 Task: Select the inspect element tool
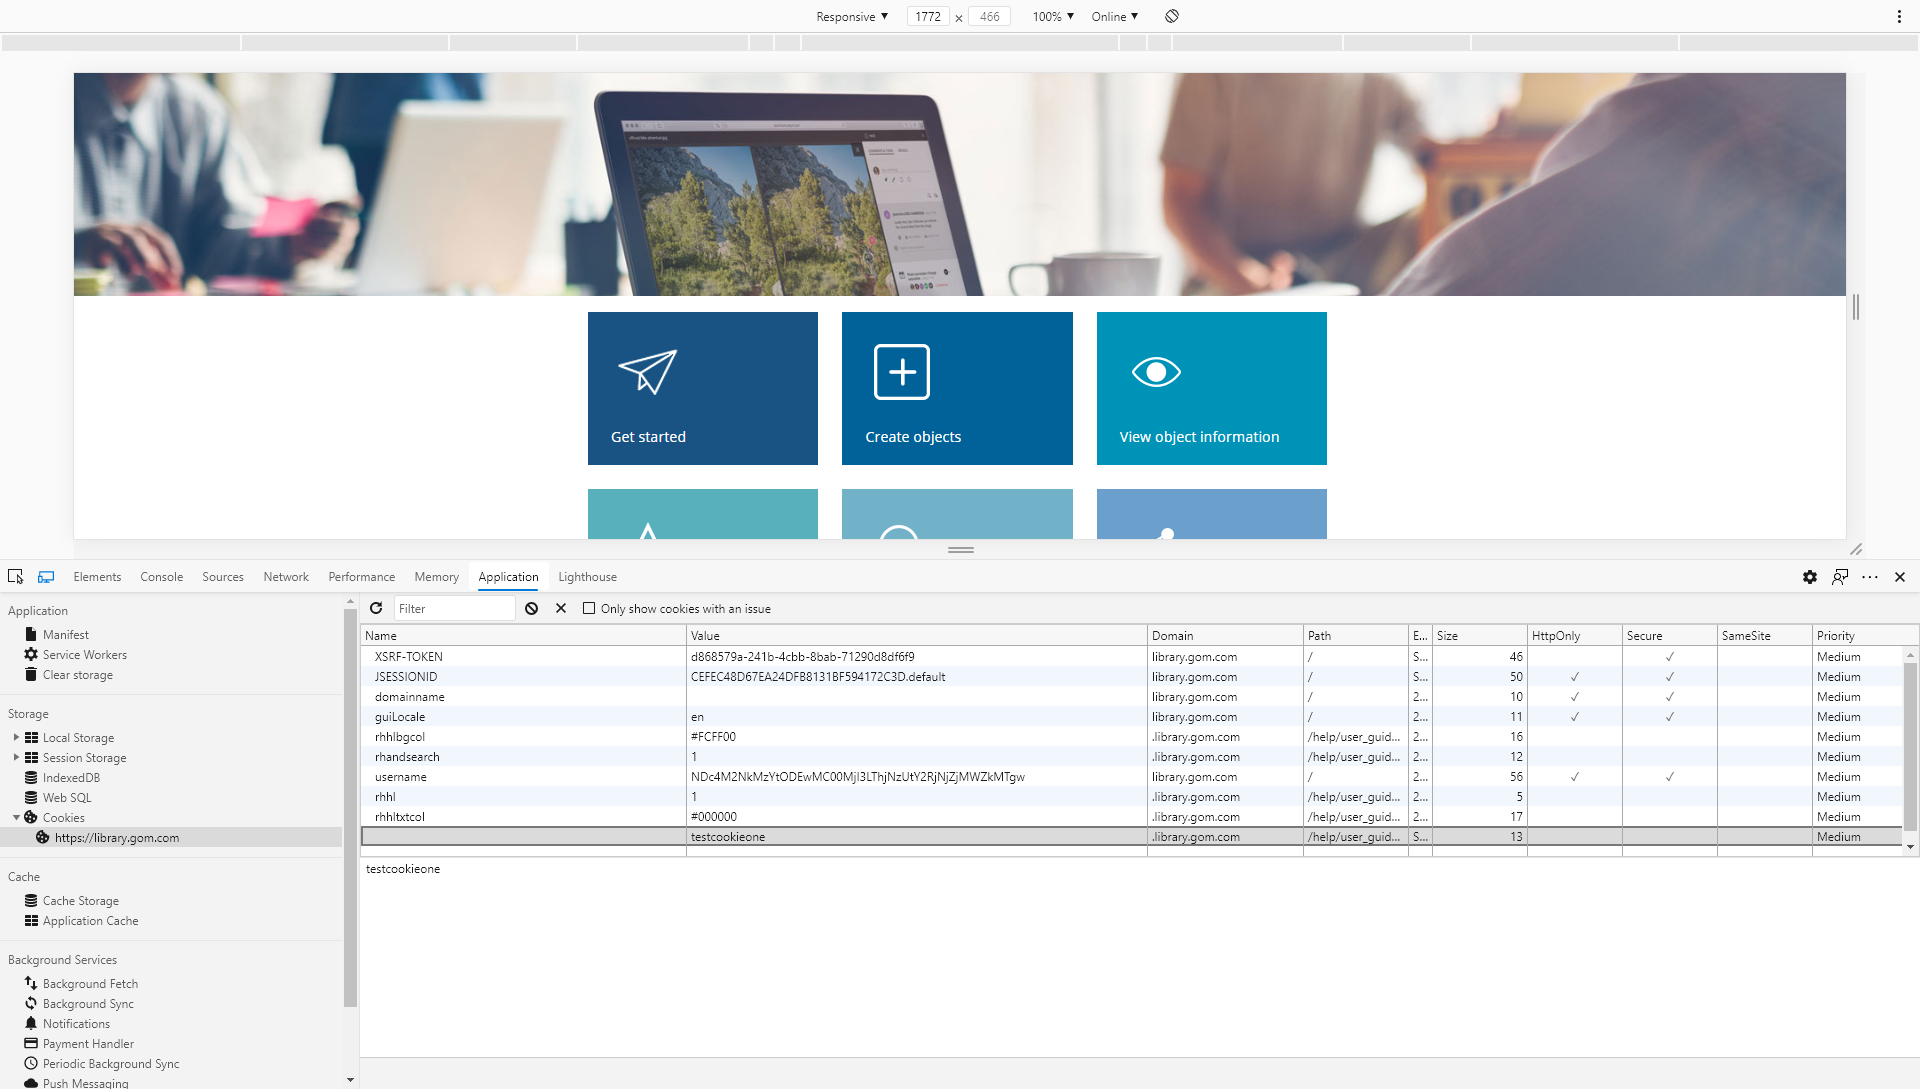pyautogui.click(x=15, y=577)
